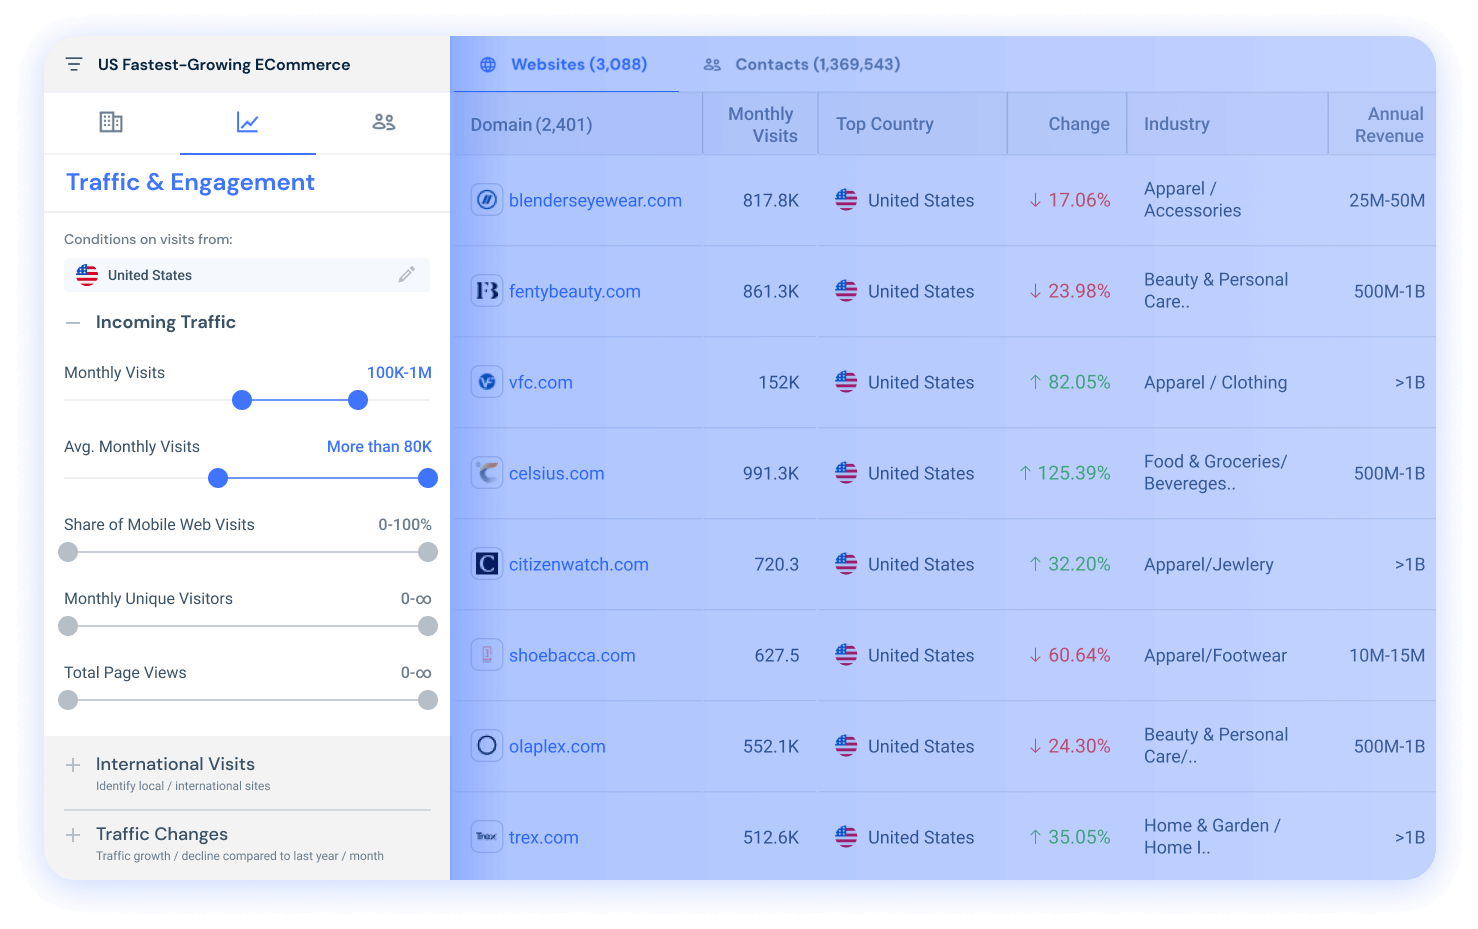Click the Monthly Visits slider right handle
The width and height of the screenshot is (1478, 929).
coord(358,400)
